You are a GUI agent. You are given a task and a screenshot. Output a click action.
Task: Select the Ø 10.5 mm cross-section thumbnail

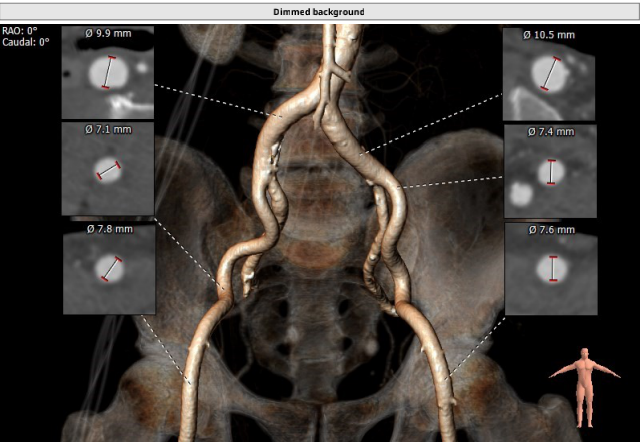click(549, 73)
